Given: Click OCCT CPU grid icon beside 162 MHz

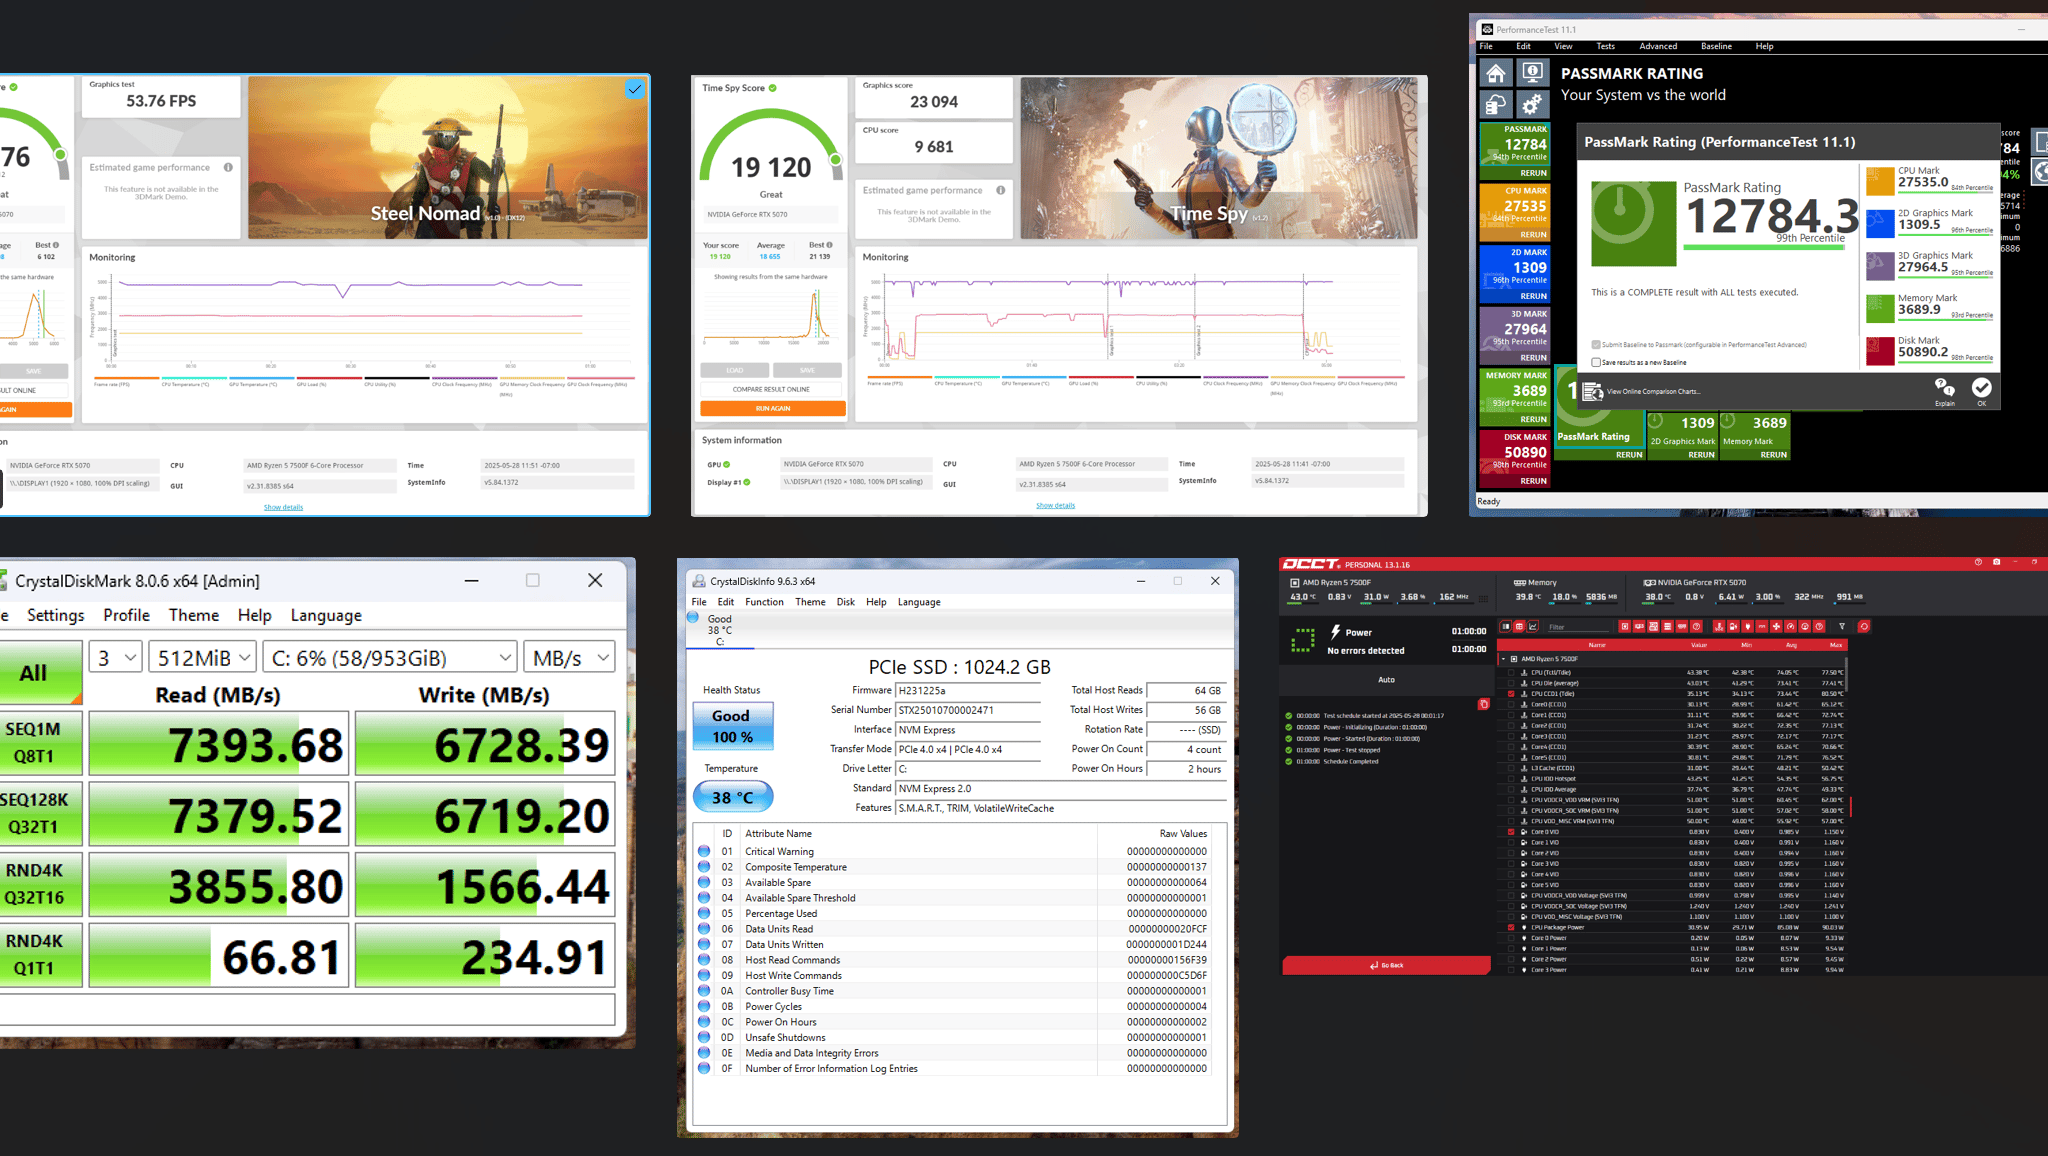Looking at the screenshot, I should point(1483,598).
